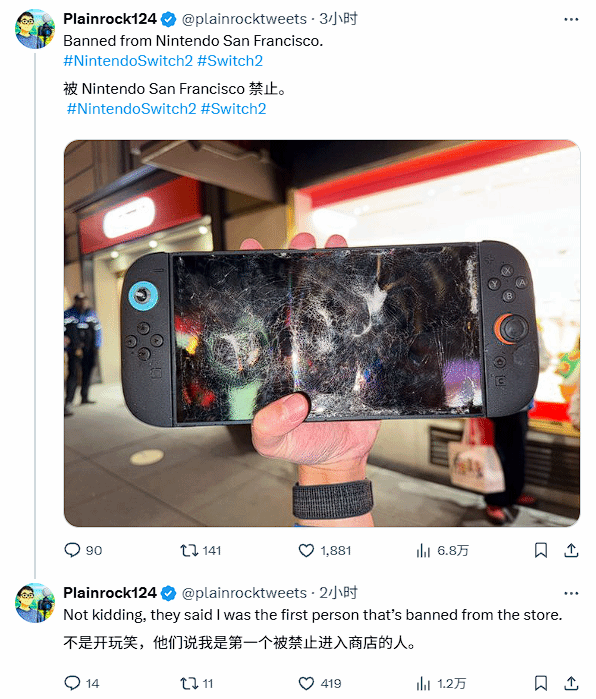Bookmark the first tweet
The width and height of the screenshot is (596, 699).
(541, 551)
